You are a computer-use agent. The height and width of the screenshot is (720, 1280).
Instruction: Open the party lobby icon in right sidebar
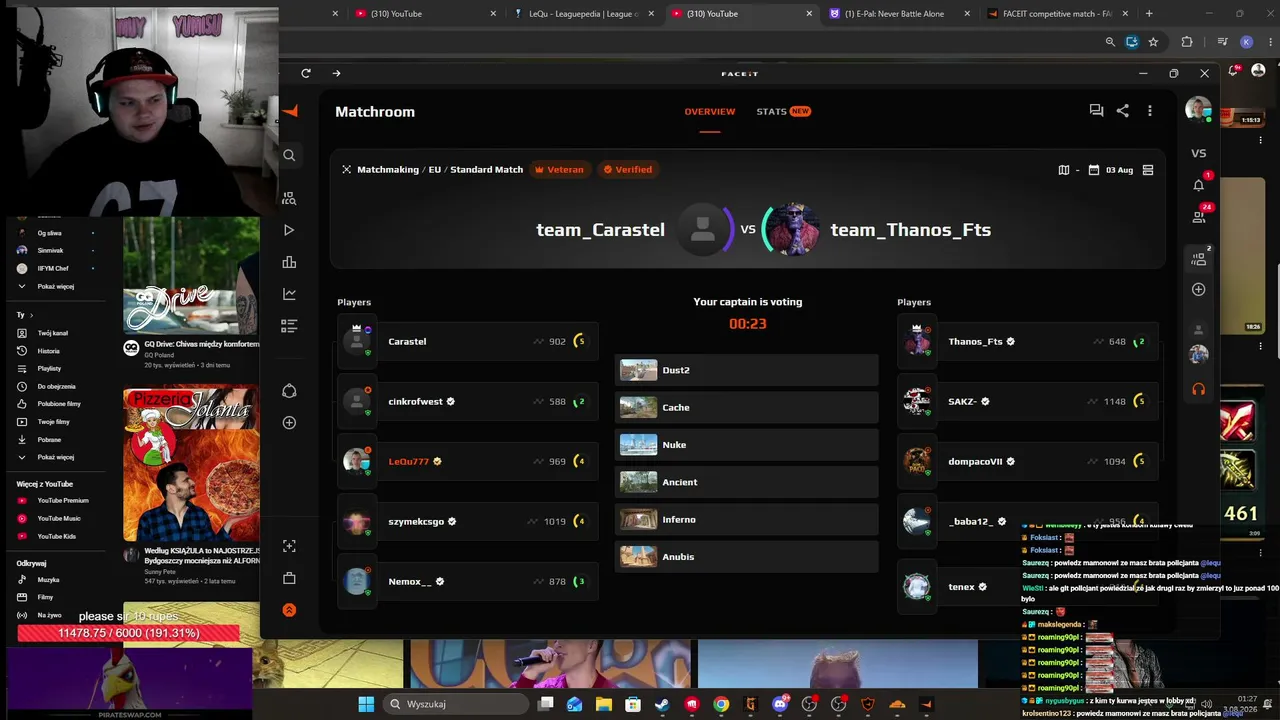tap(1199, 259)
